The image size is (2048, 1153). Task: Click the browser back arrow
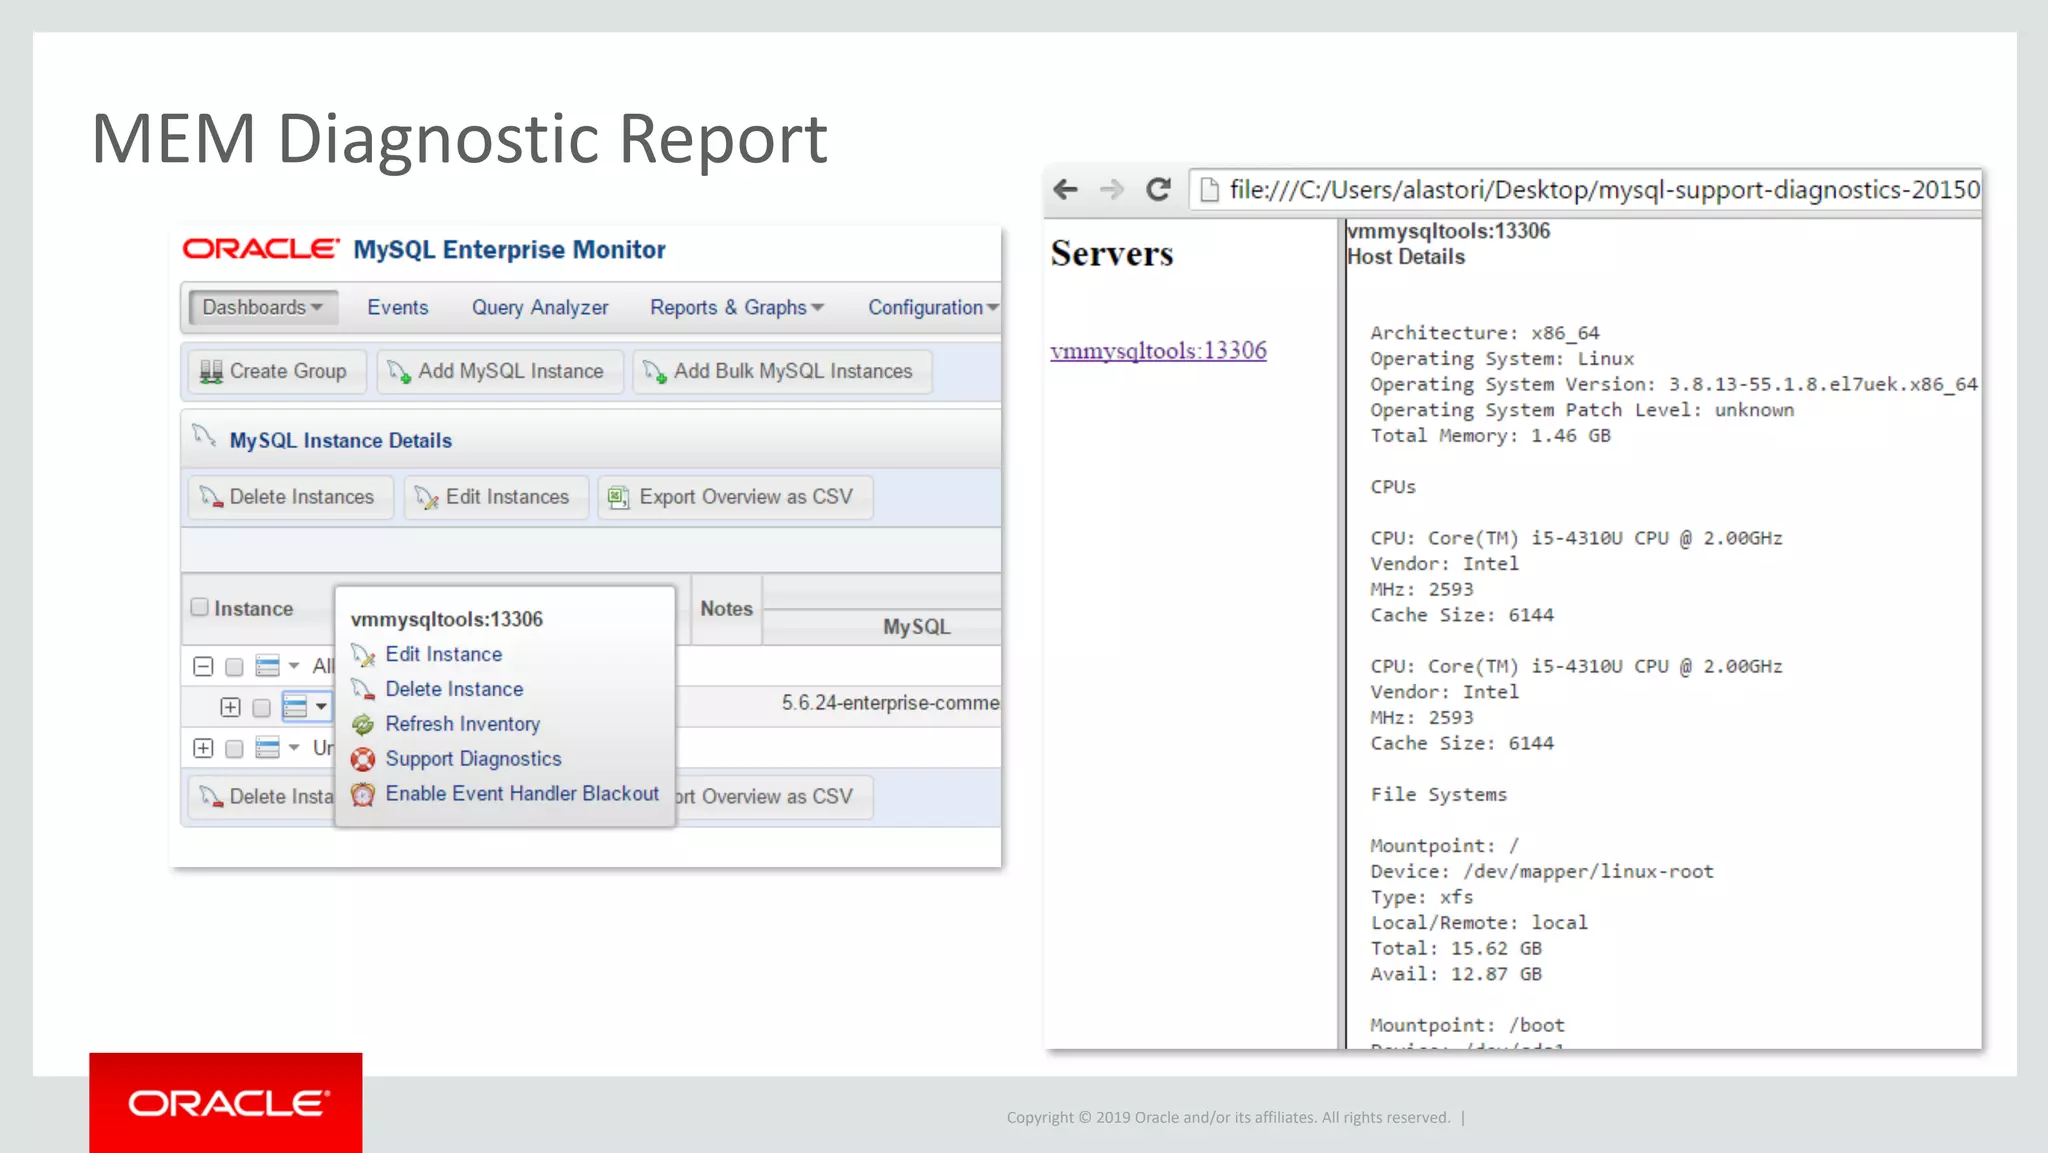click(1066, 189)
